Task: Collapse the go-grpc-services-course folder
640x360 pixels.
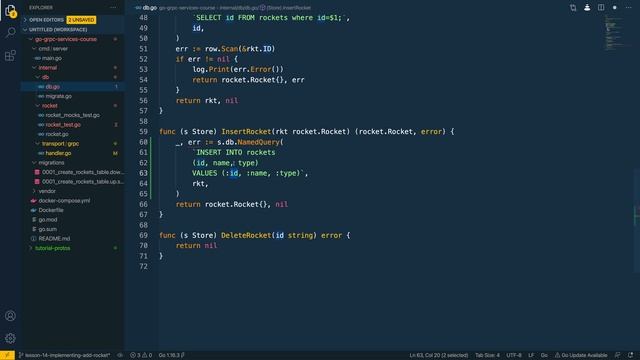Action: click(31, 39)
